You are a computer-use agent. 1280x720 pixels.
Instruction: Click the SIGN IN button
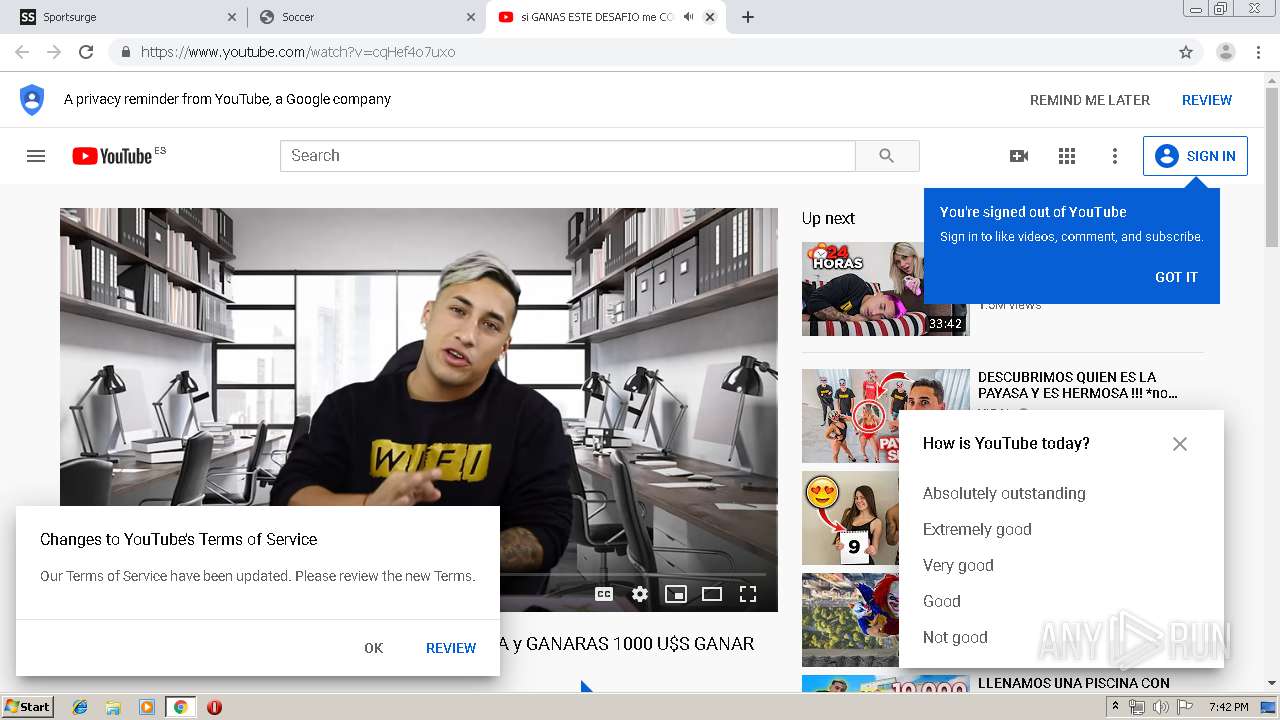point(1195,156)
